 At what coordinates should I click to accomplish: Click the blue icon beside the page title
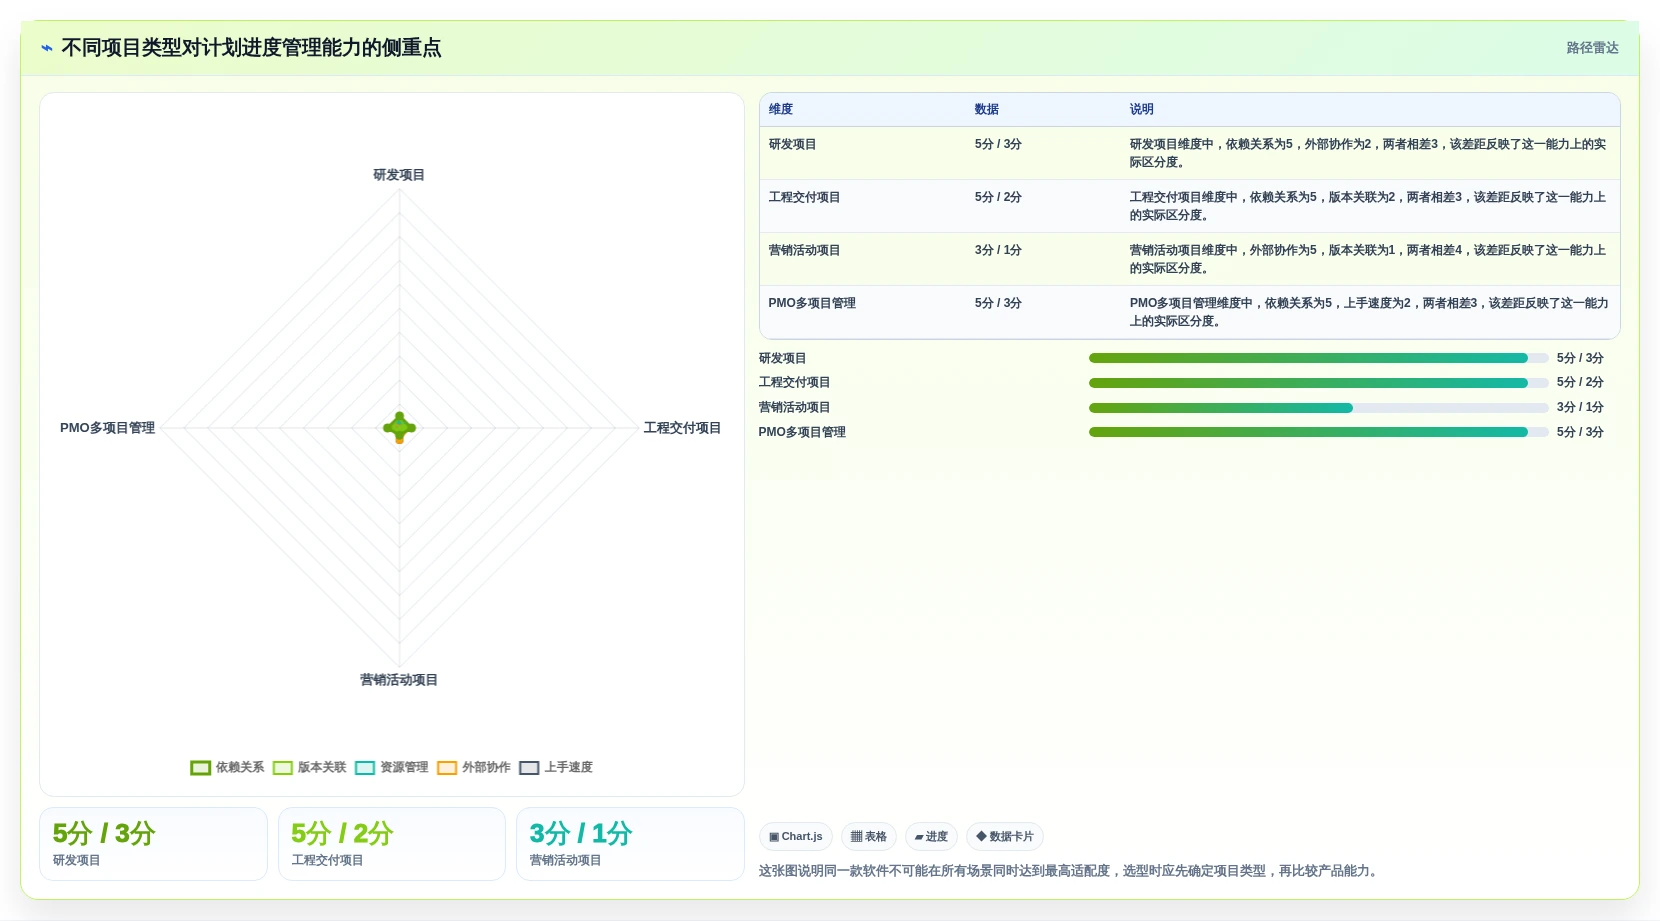click(47, 48)
